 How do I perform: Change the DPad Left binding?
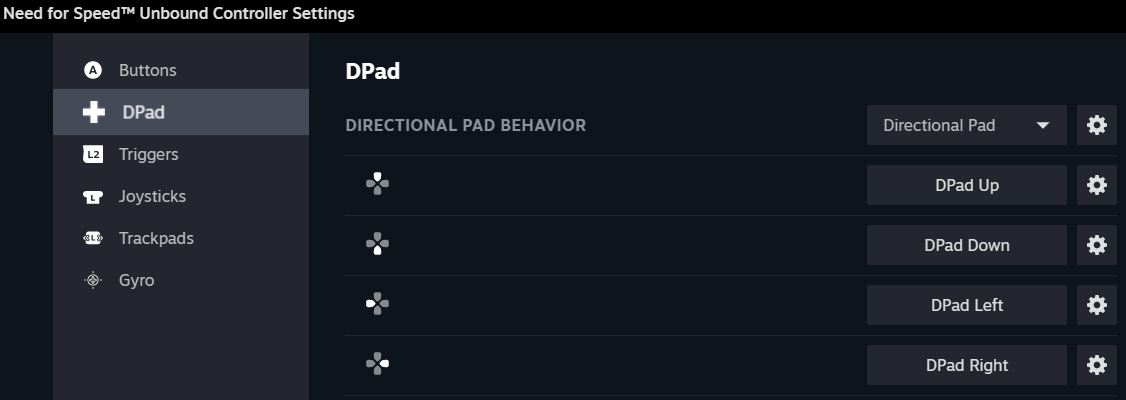966,305
